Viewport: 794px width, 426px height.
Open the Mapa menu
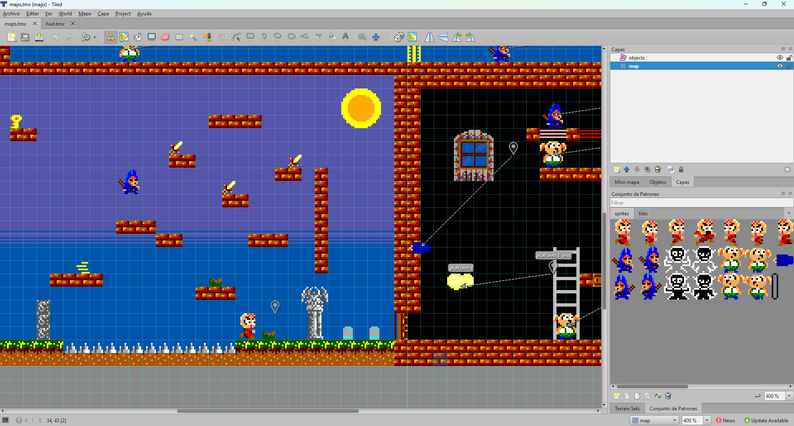click(85, 14)
